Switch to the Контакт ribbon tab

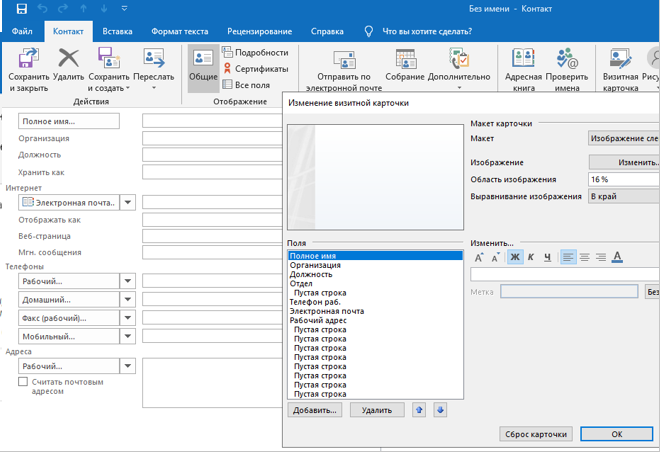[x=68, y=32]
